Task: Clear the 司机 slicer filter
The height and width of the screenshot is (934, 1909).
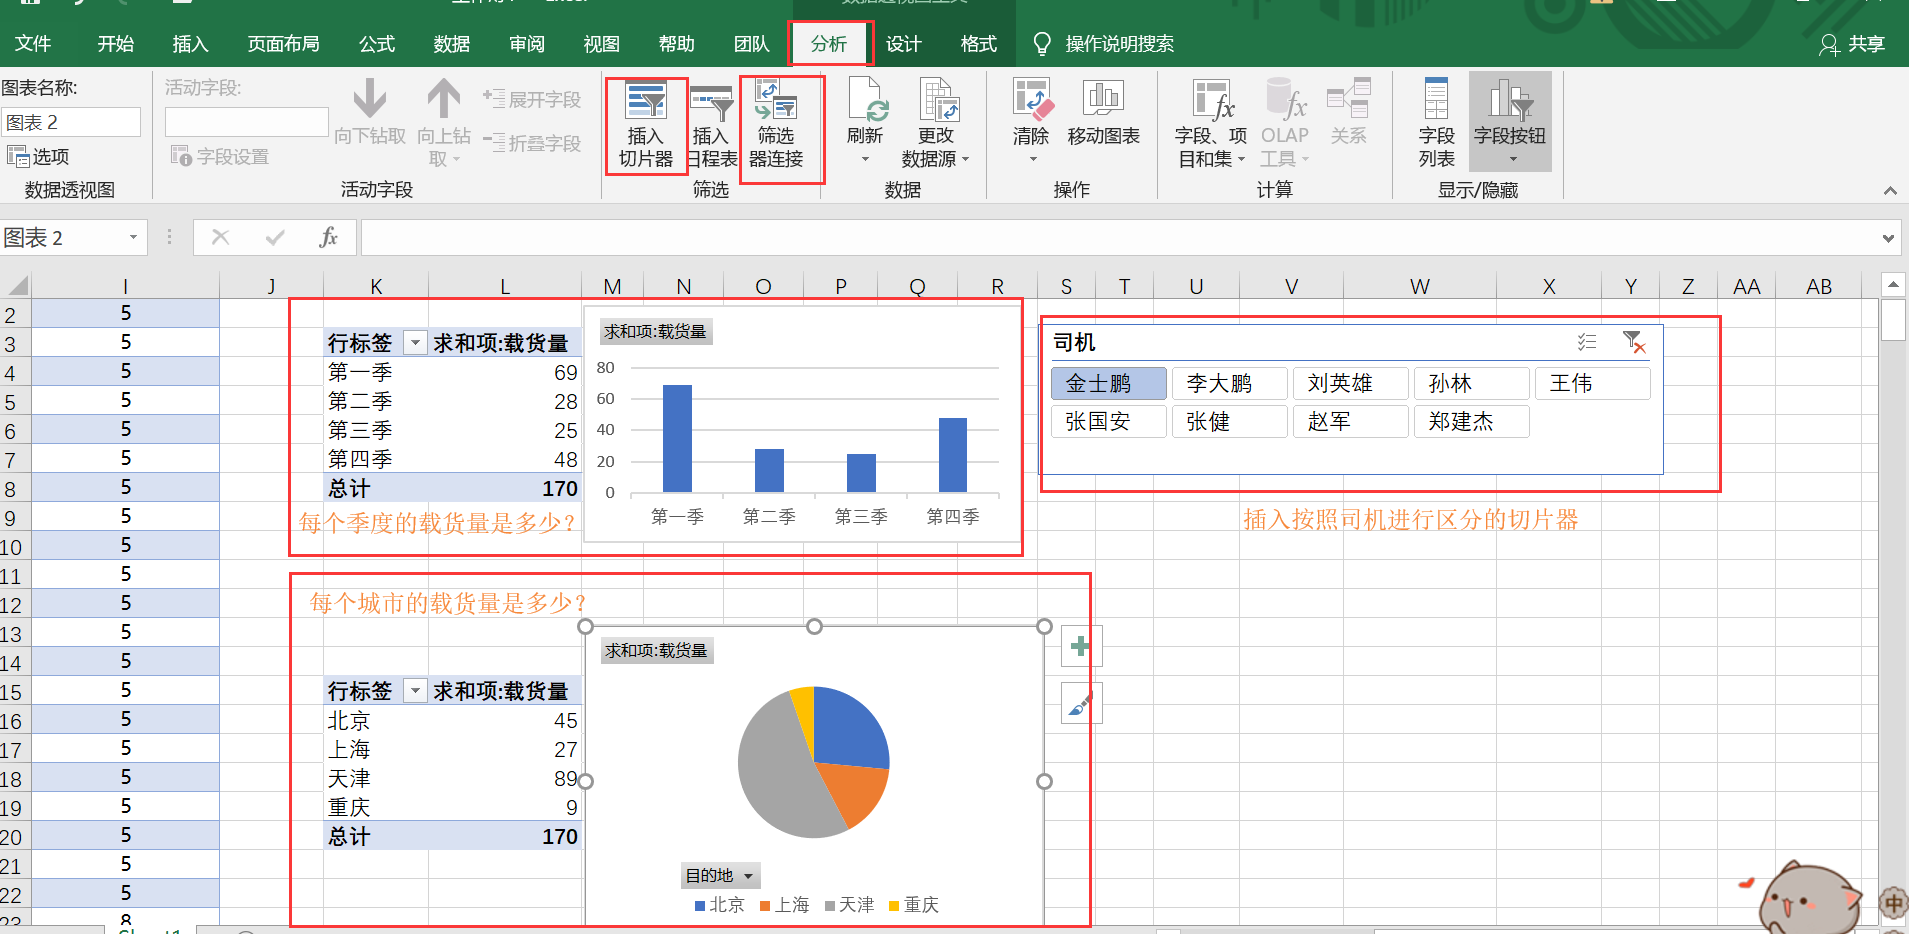Action: coord(1634,342)
